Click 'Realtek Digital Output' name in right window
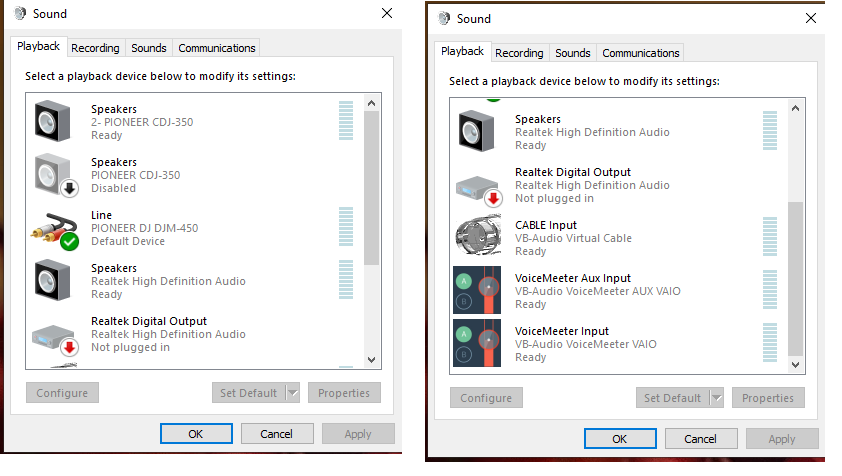842x476 pixels. 573,172
